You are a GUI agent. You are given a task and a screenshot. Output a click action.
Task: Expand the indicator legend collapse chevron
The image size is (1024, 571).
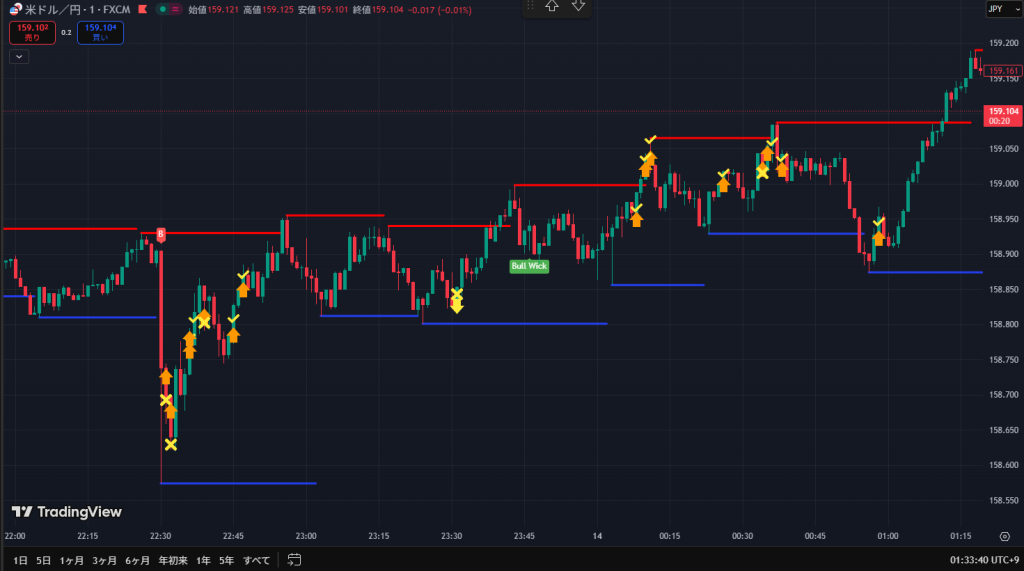coord(19,57)
